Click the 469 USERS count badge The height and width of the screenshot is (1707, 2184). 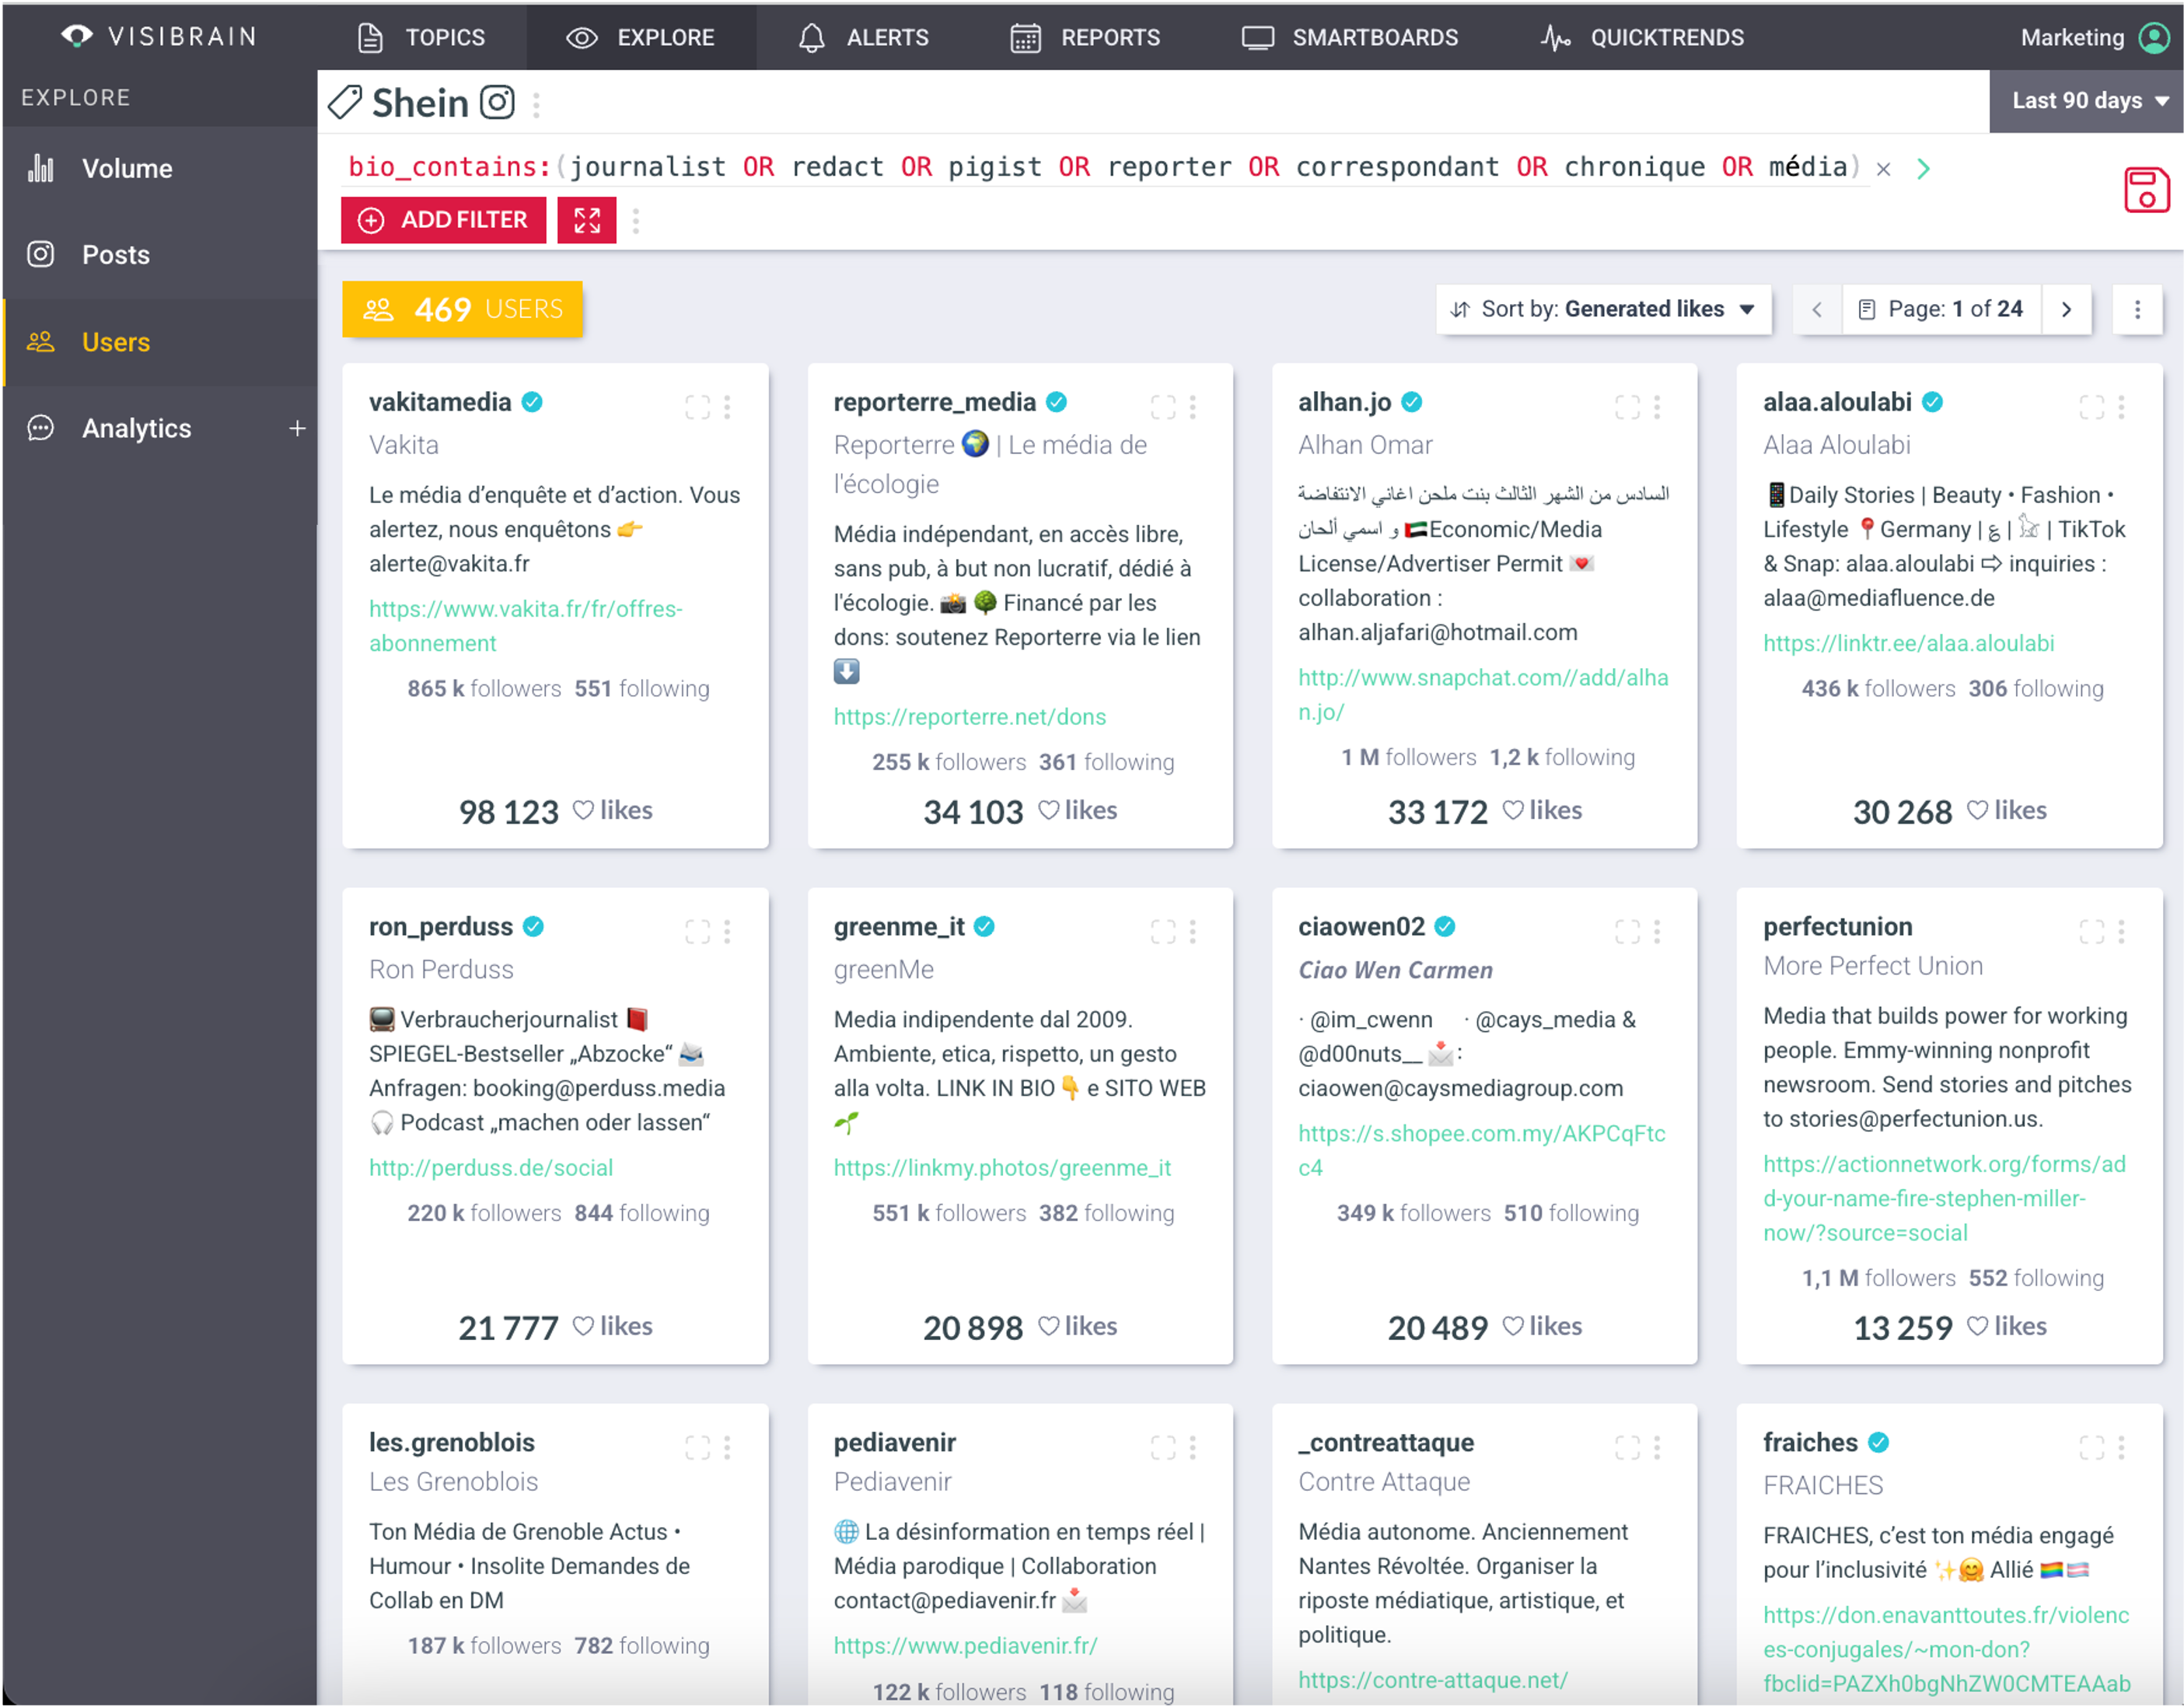(x=462, y=309)
